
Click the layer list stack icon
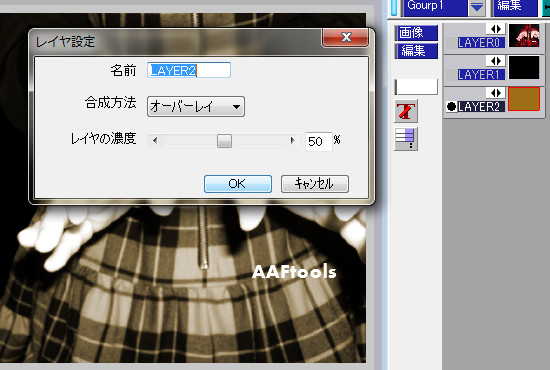click(x=405, y=139)
